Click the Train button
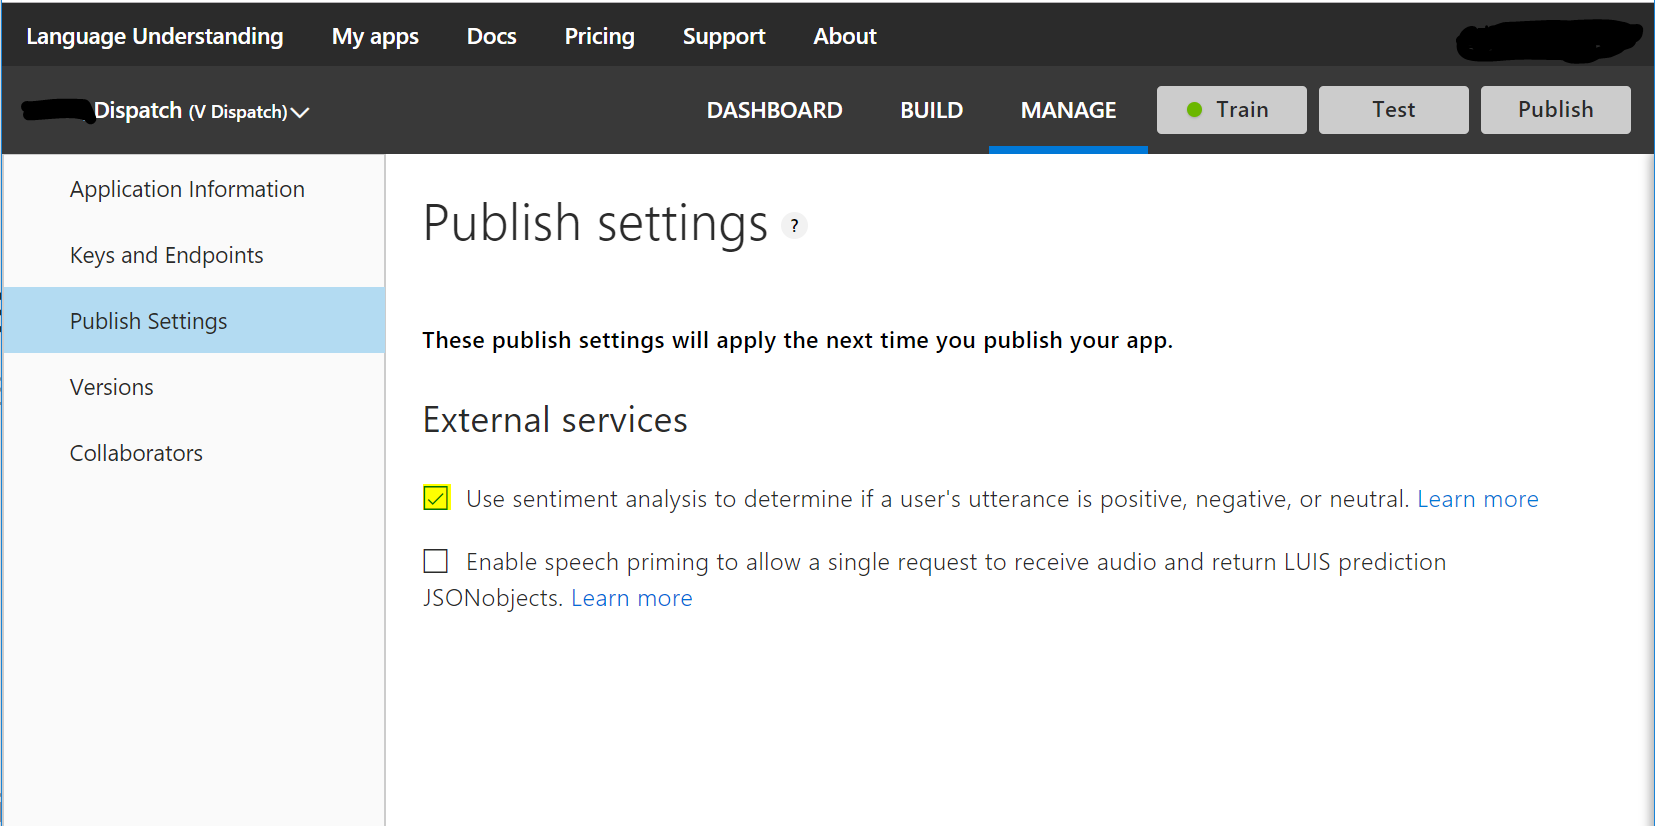This screenshot has width=1655, height=826. tap(1232, 110)
